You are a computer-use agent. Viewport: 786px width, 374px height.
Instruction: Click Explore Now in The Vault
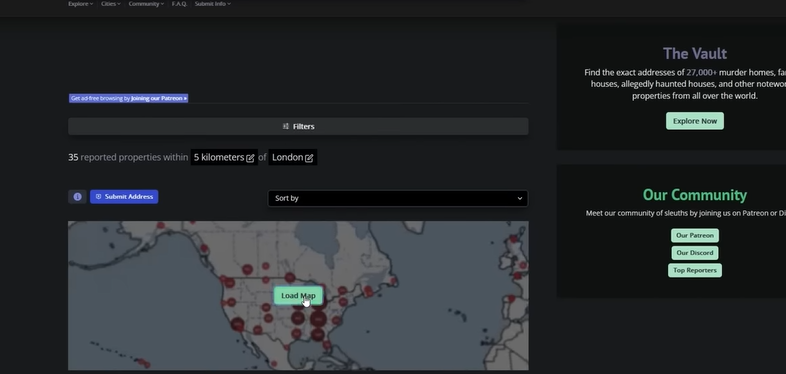pyautogui.click(x=695, y=121)
